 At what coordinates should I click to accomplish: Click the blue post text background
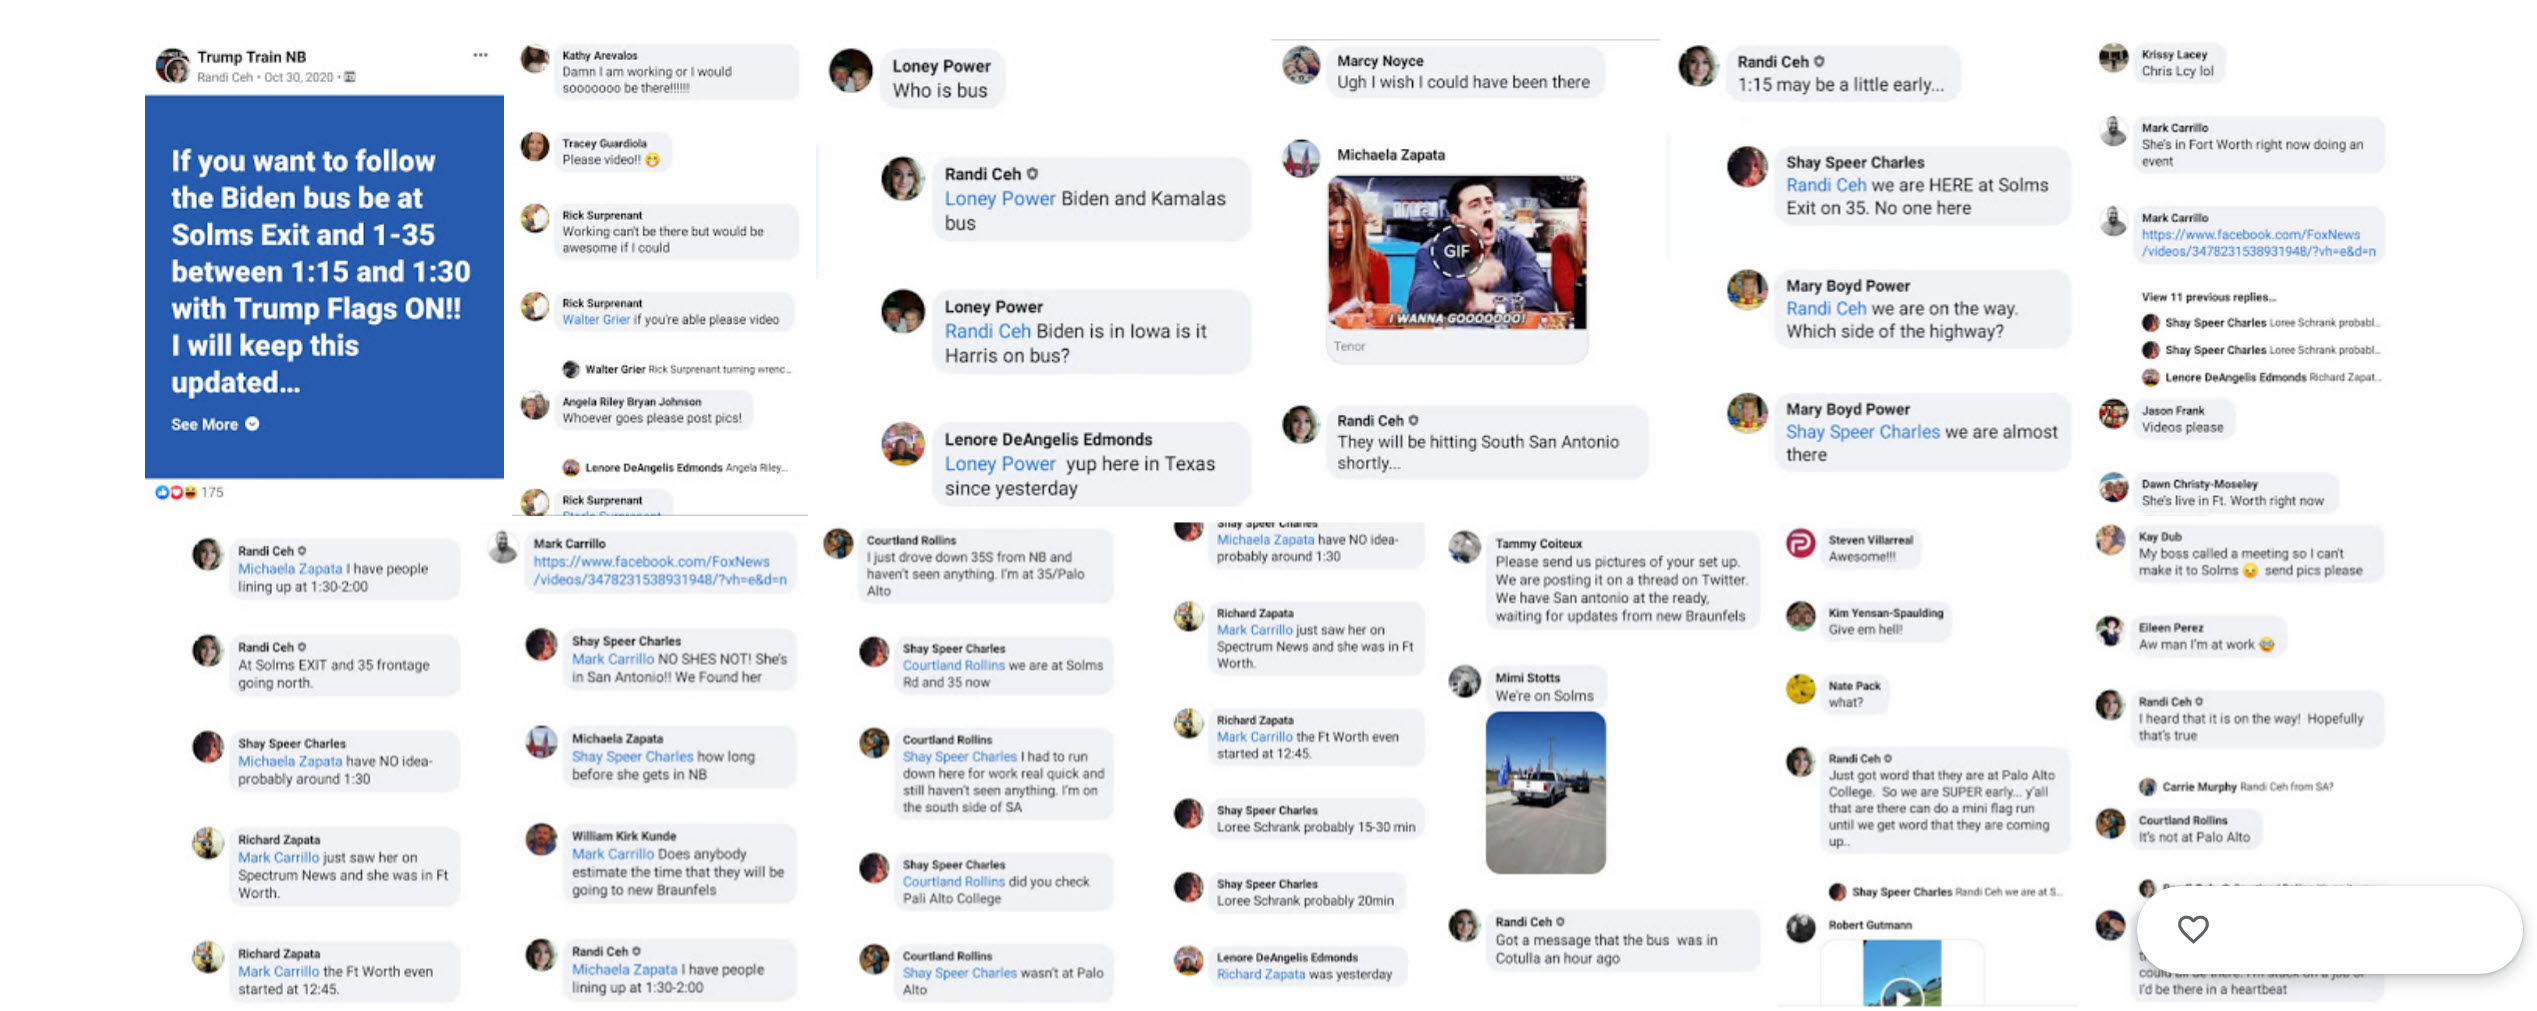click(324, 287)
